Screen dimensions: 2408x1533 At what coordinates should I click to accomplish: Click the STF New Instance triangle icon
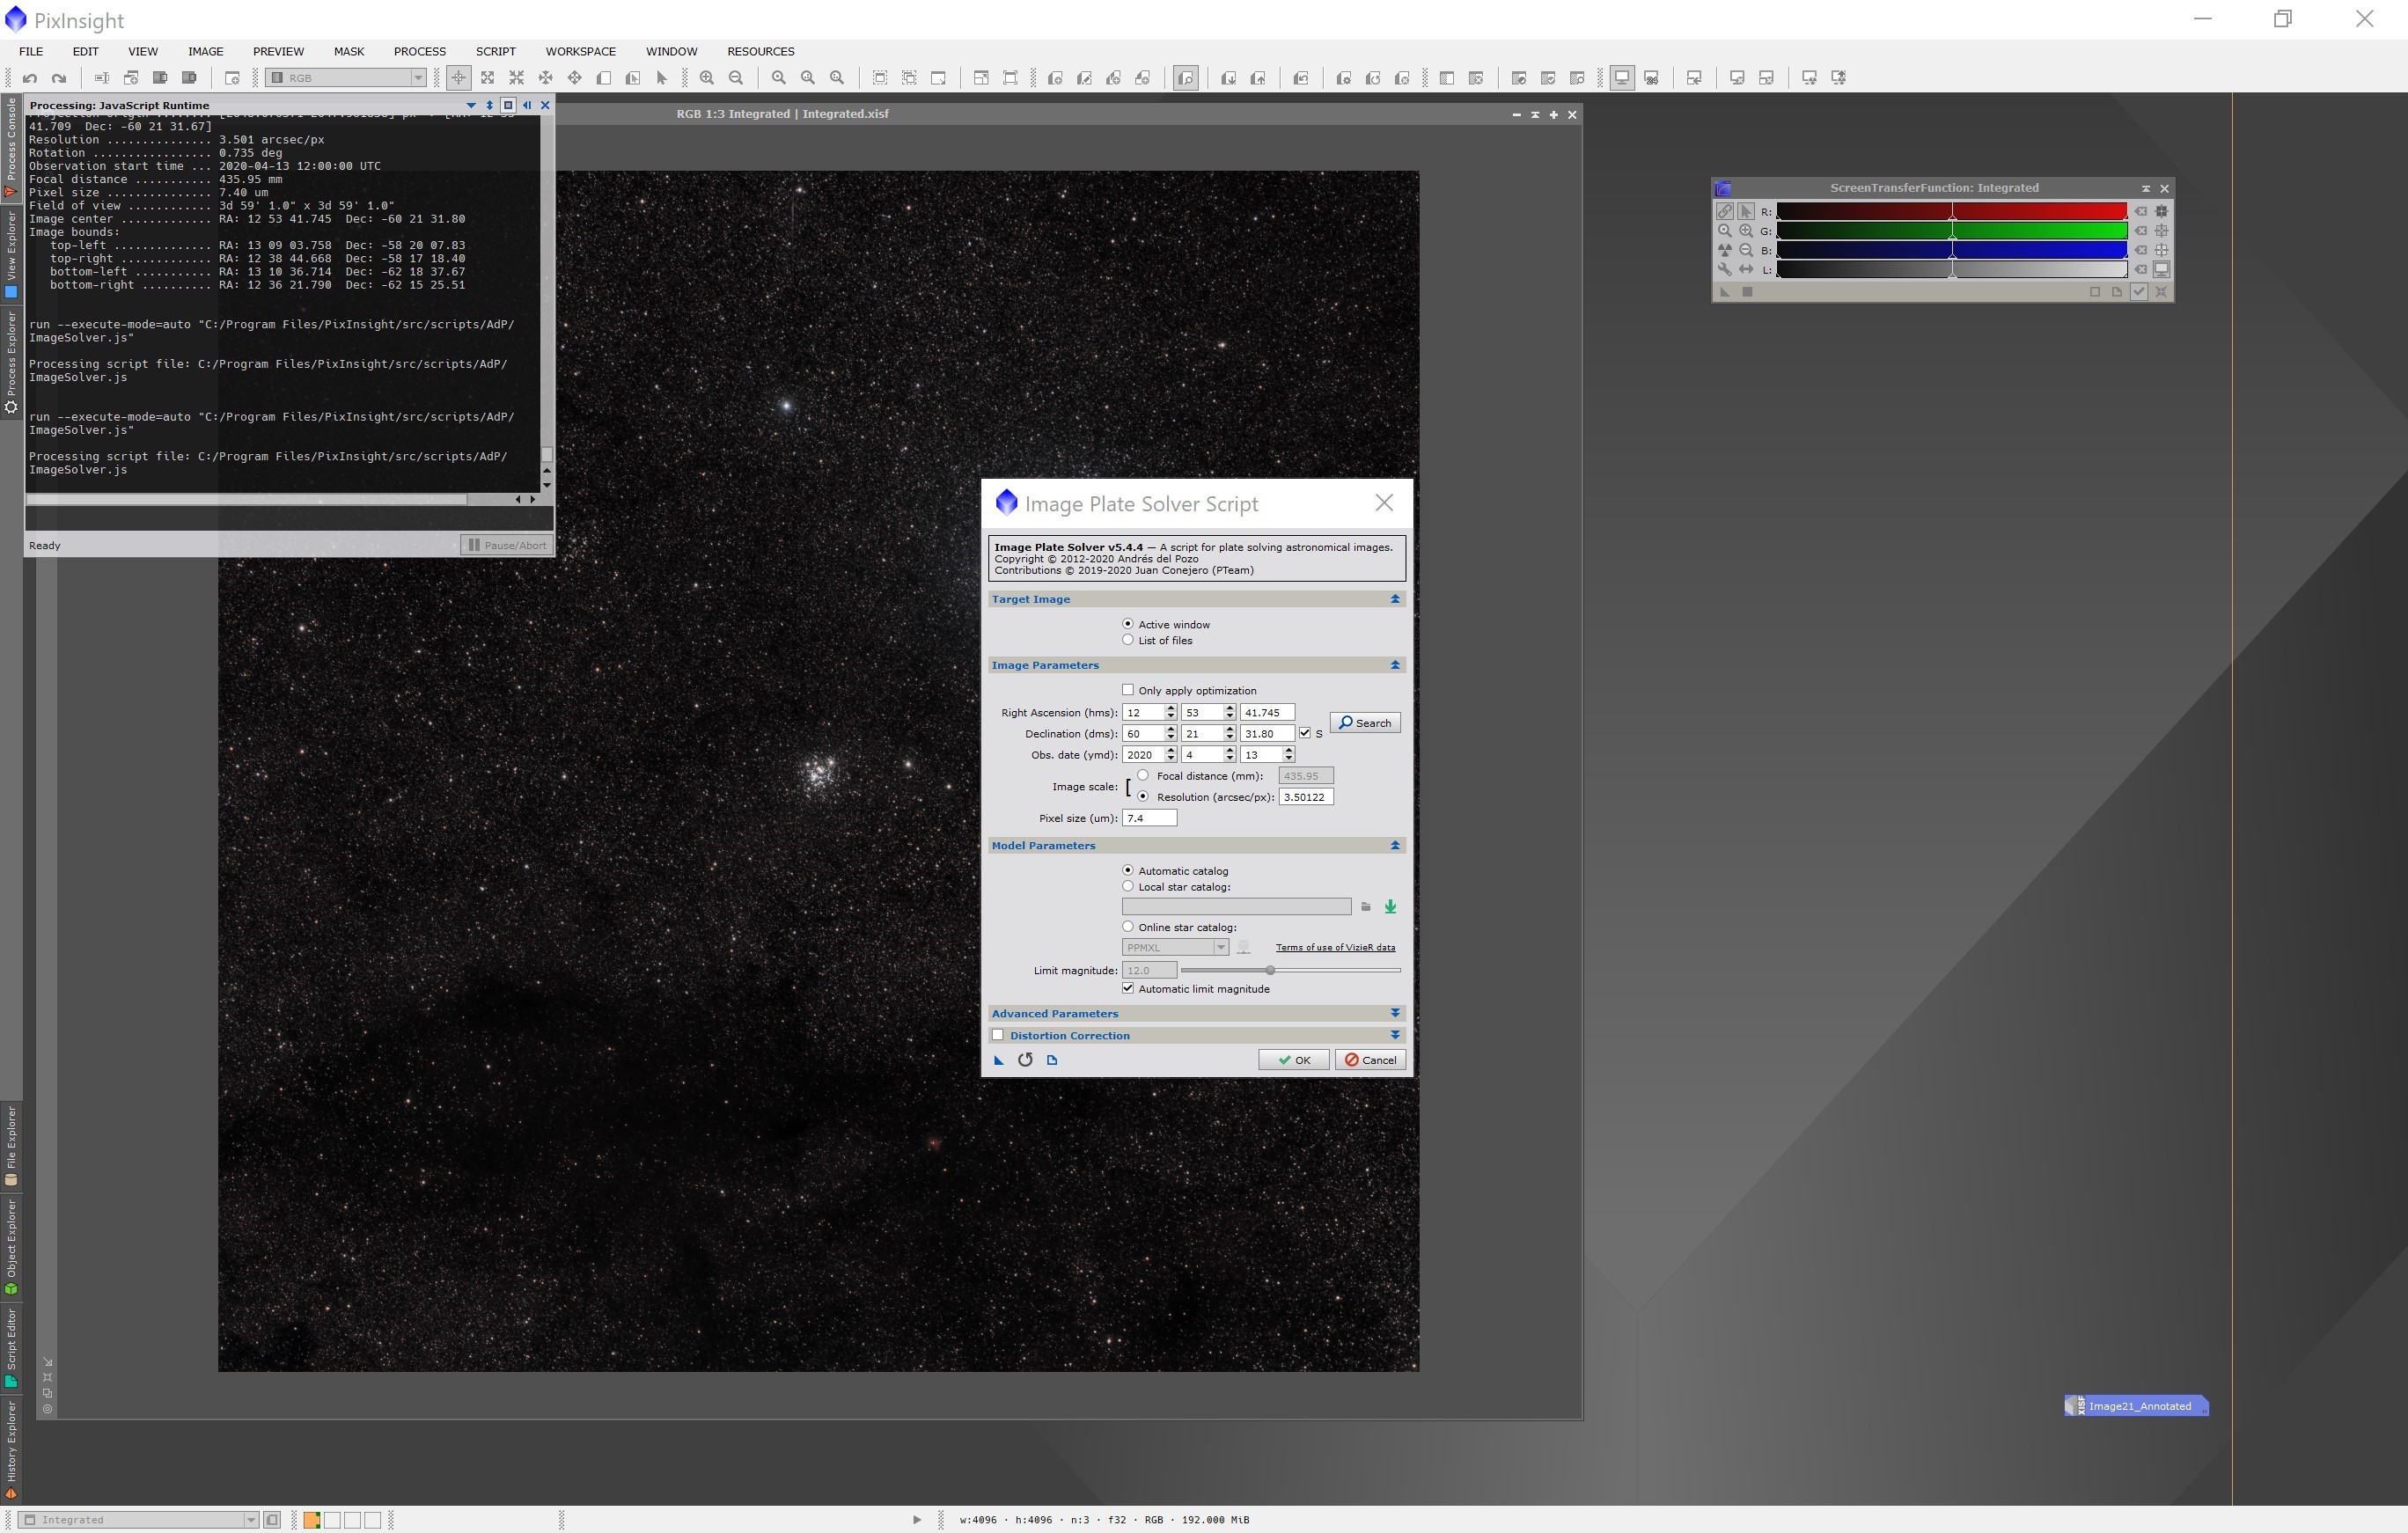(x=1725, y=292)
